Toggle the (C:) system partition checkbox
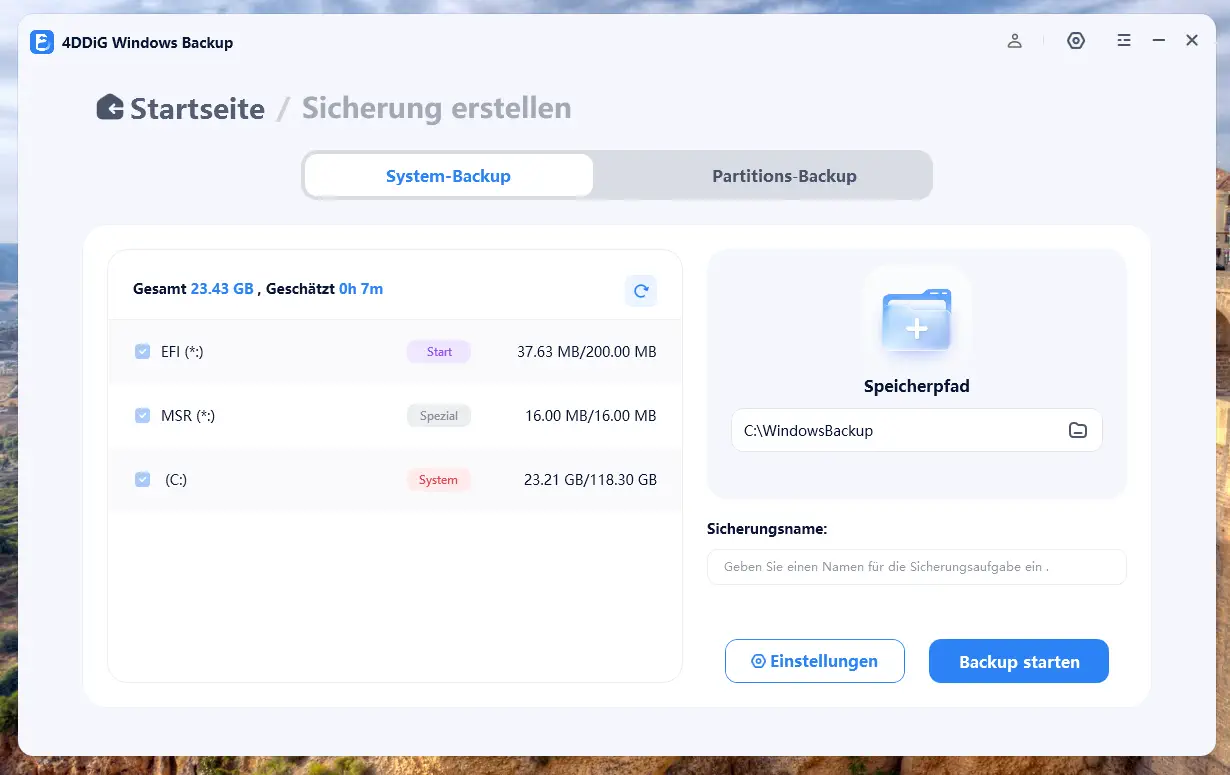 tap(143, 480)
